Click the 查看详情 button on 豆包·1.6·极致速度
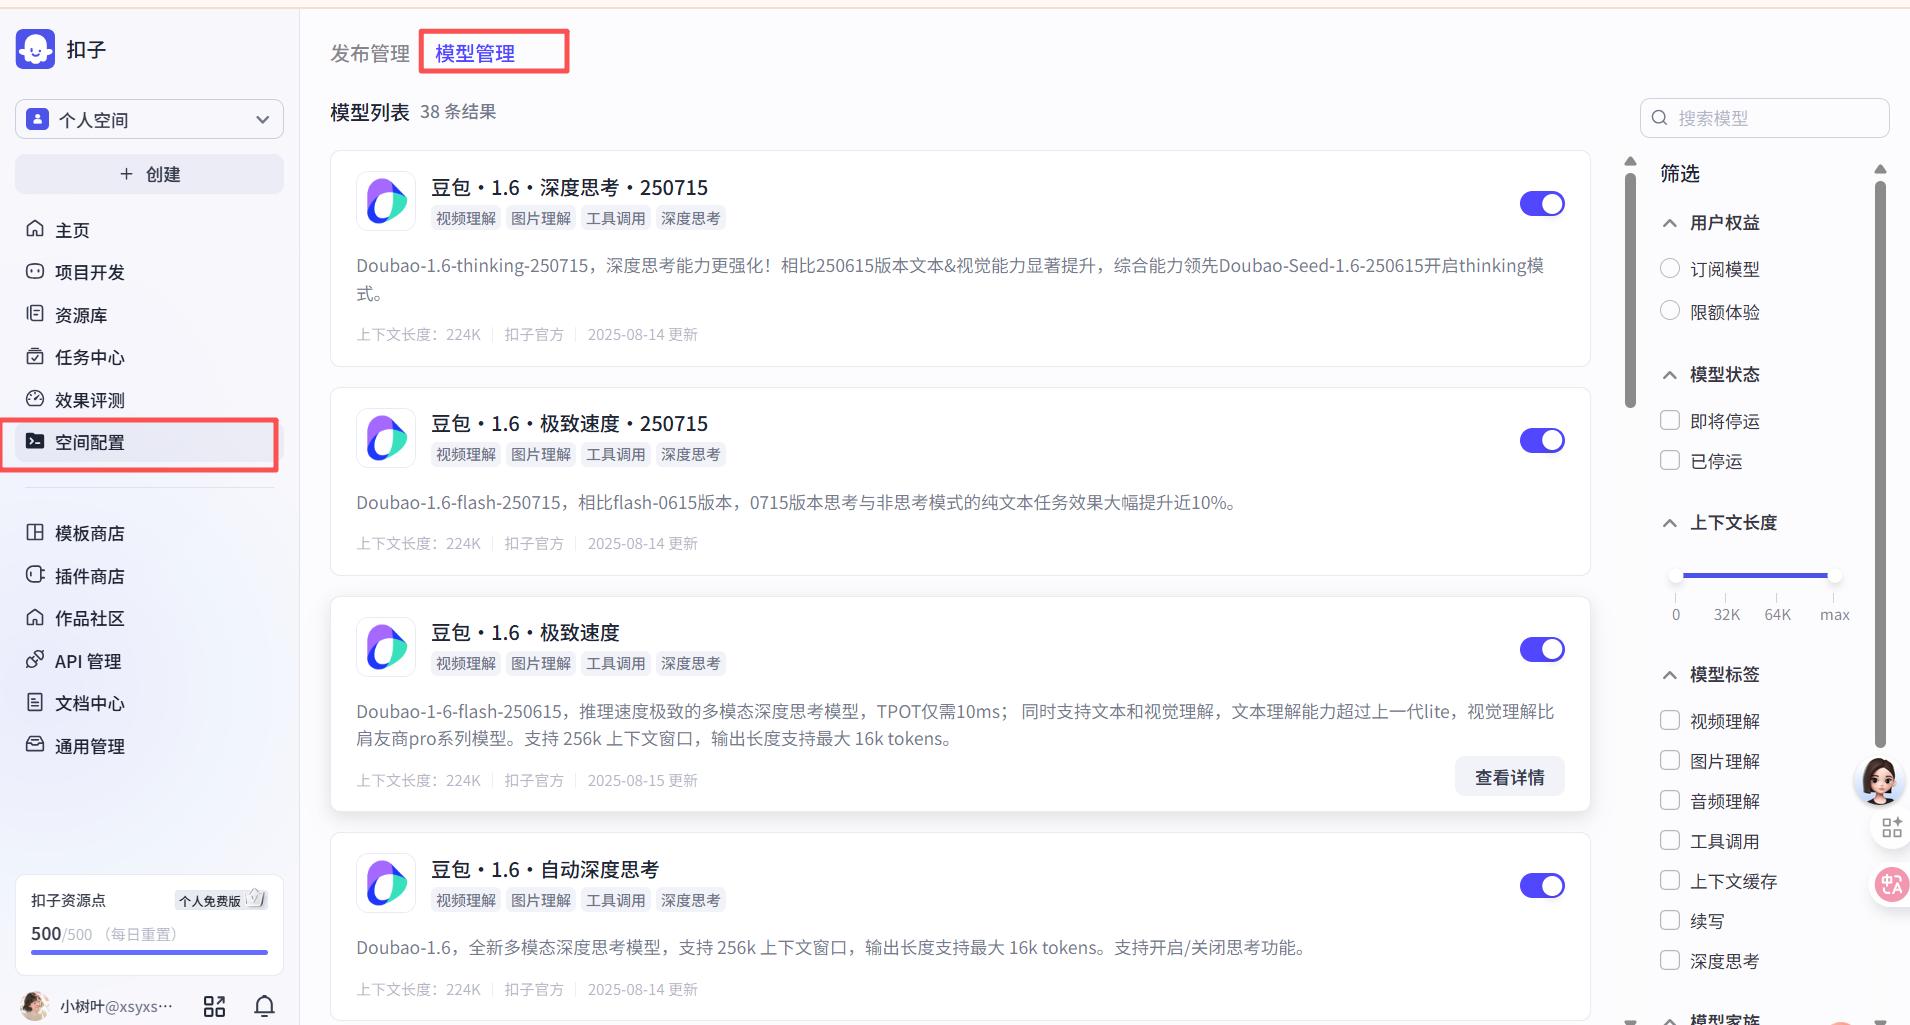Screen dimensions: 1910x1025 pos(1509,776)
